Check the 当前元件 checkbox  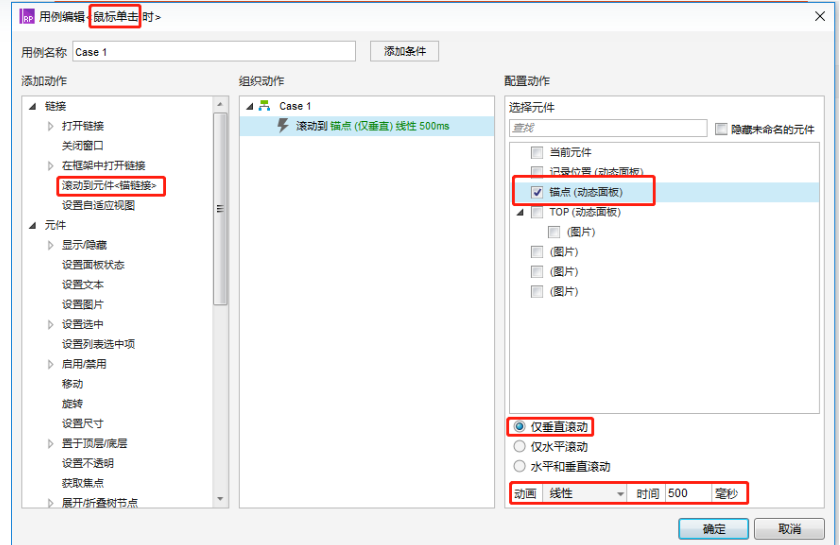coord(537,152)
